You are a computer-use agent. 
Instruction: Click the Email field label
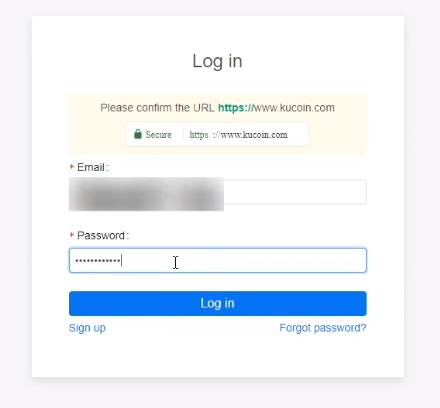(x=92, y=167)
